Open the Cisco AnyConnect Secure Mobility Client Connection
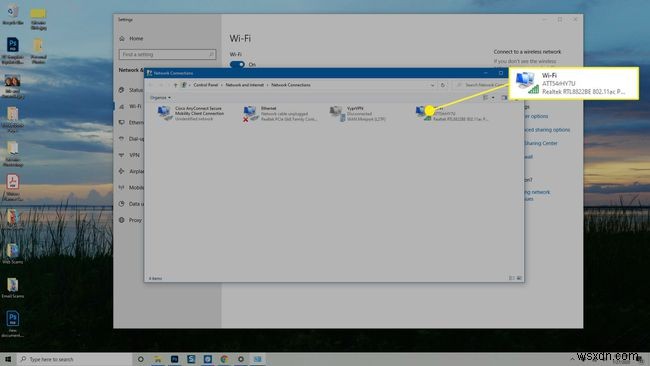Viewport: 650px width, 366px height. [x=191, y=113]
